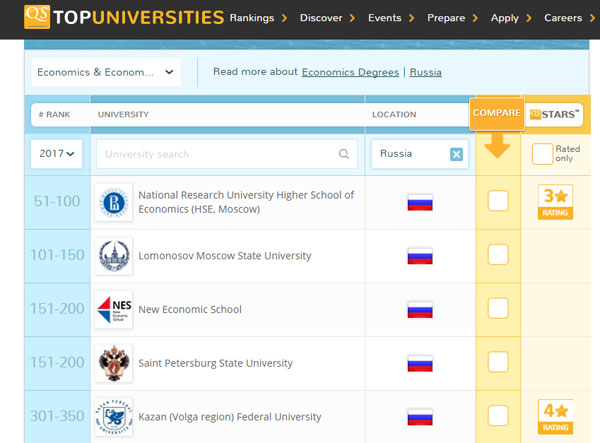Click the Russian flag in HSE row
This screenshot has height=443, width=600.
pyautogui.click(x=420, y=202)
